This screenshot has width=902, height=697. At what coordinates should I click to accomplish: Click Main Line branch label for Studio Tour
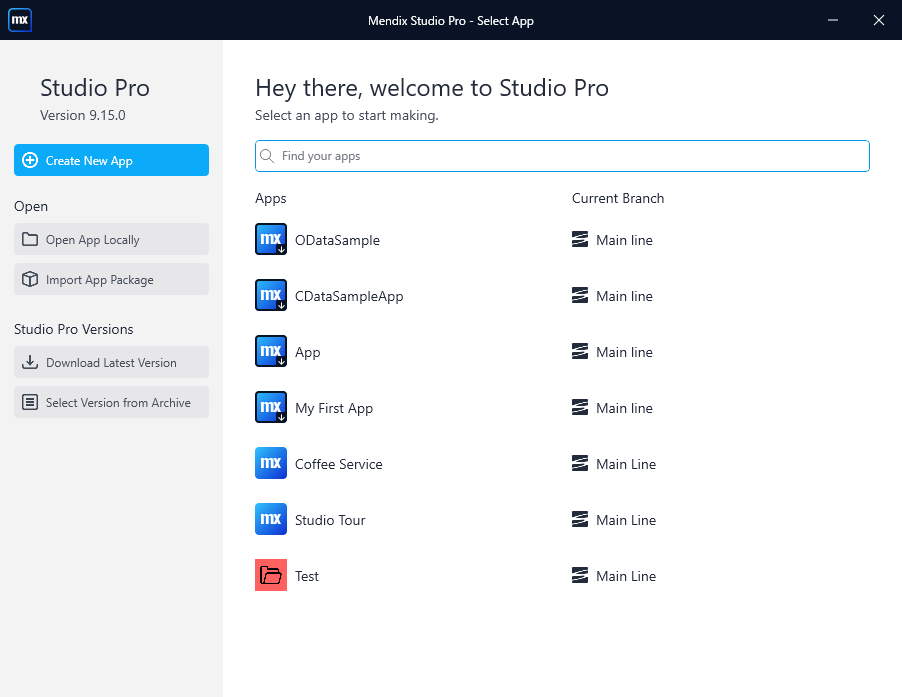pos(626,520)
